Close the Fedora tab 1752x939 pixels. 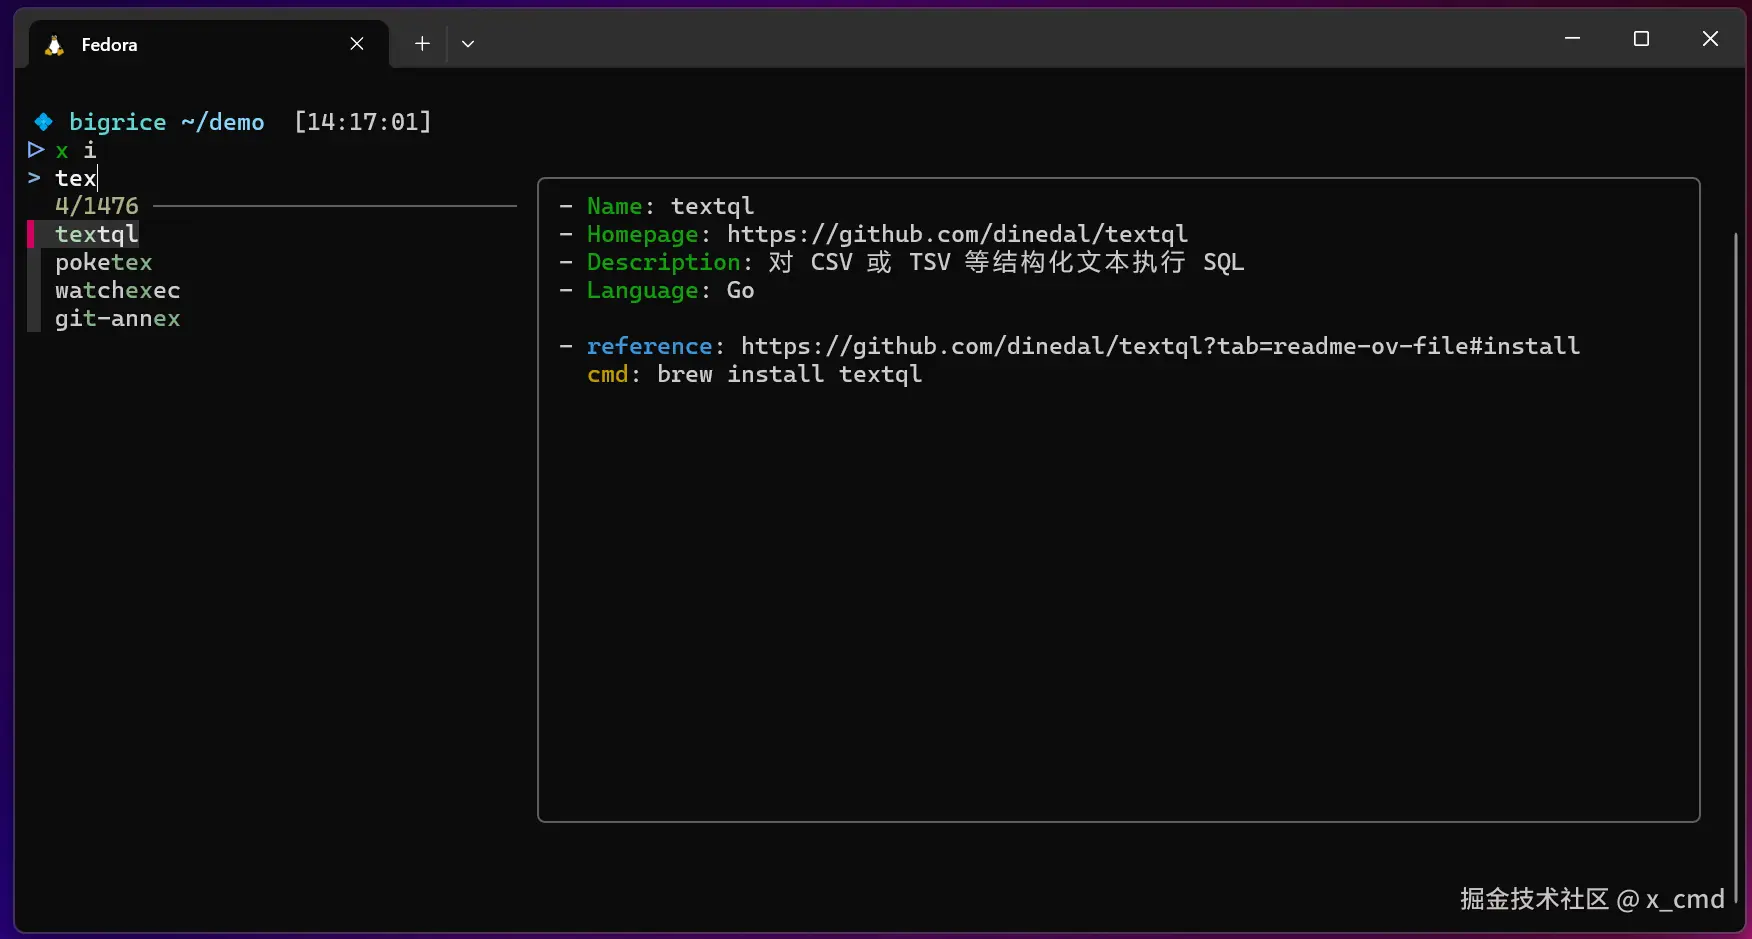click(357, 43)
